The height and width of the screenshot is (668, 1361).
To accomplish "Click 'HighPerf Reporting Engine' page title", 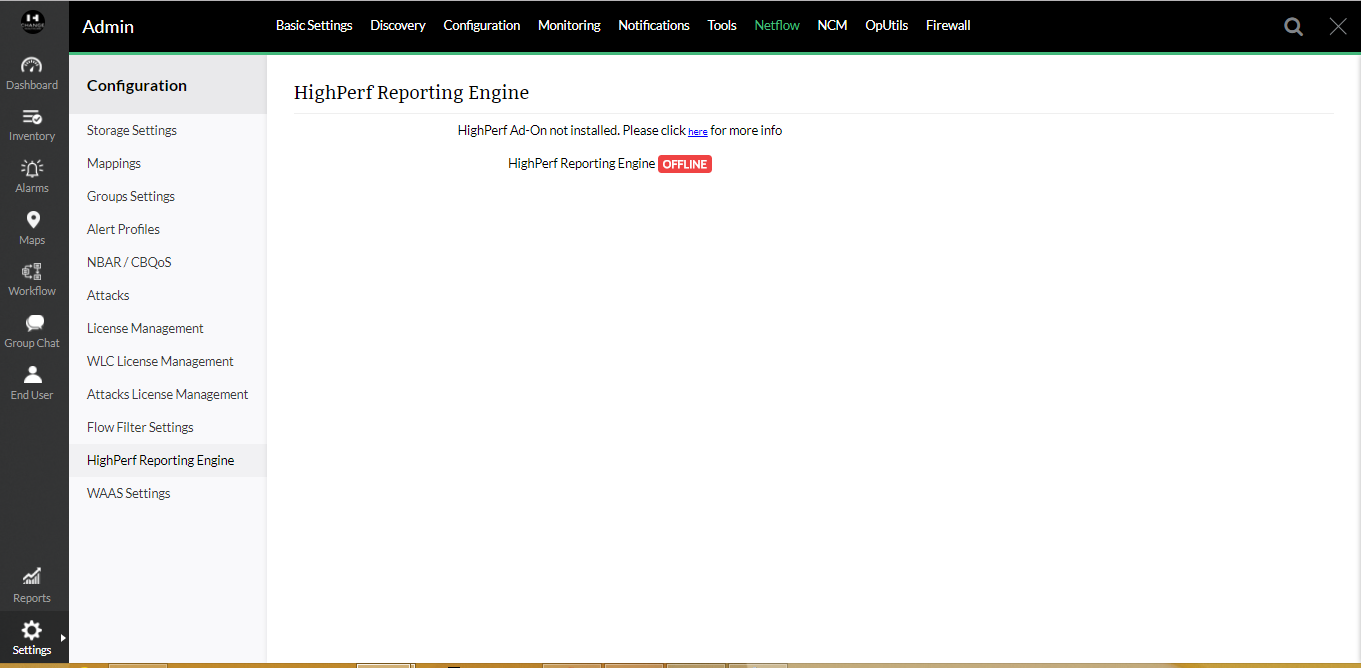I will (411, 93).
